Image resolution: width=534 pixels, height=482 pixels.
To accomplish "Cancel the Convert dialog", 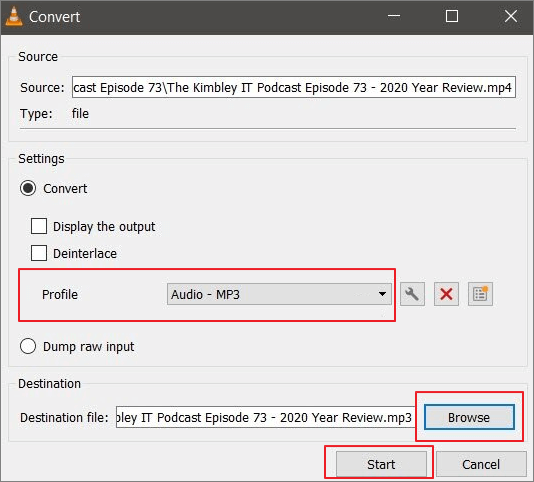I will coord(481,464).
